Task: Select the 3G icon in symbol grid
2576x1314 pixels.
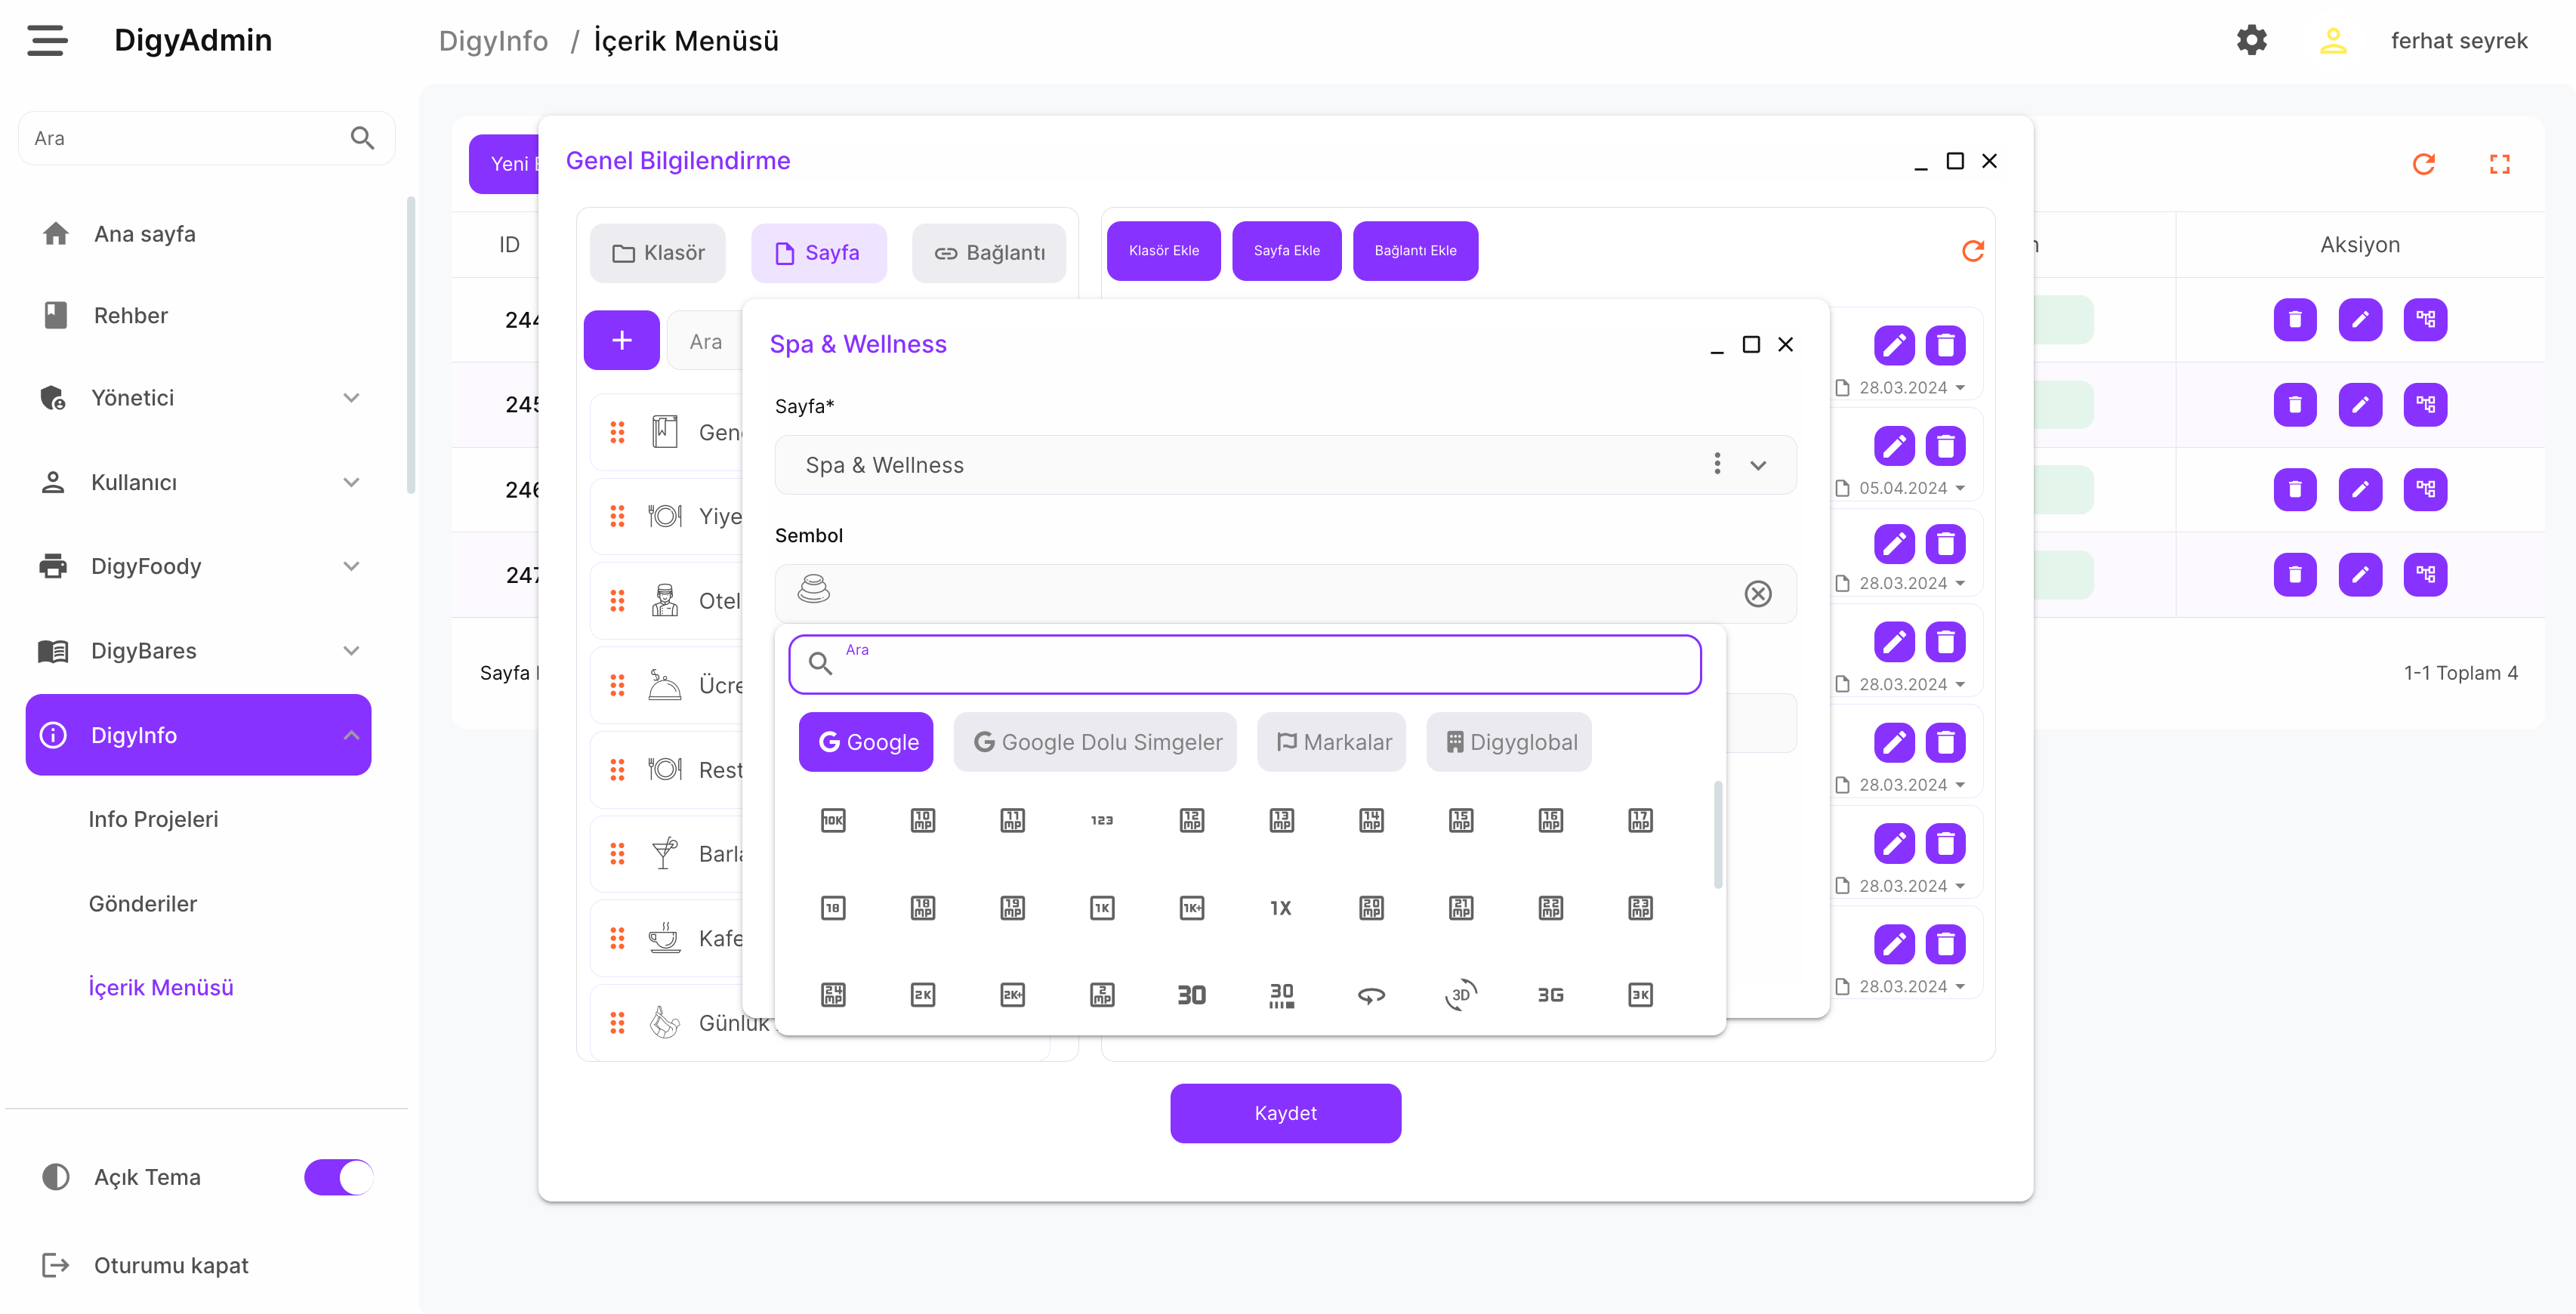Action: pyautogui.click(x=1550, y=994)
